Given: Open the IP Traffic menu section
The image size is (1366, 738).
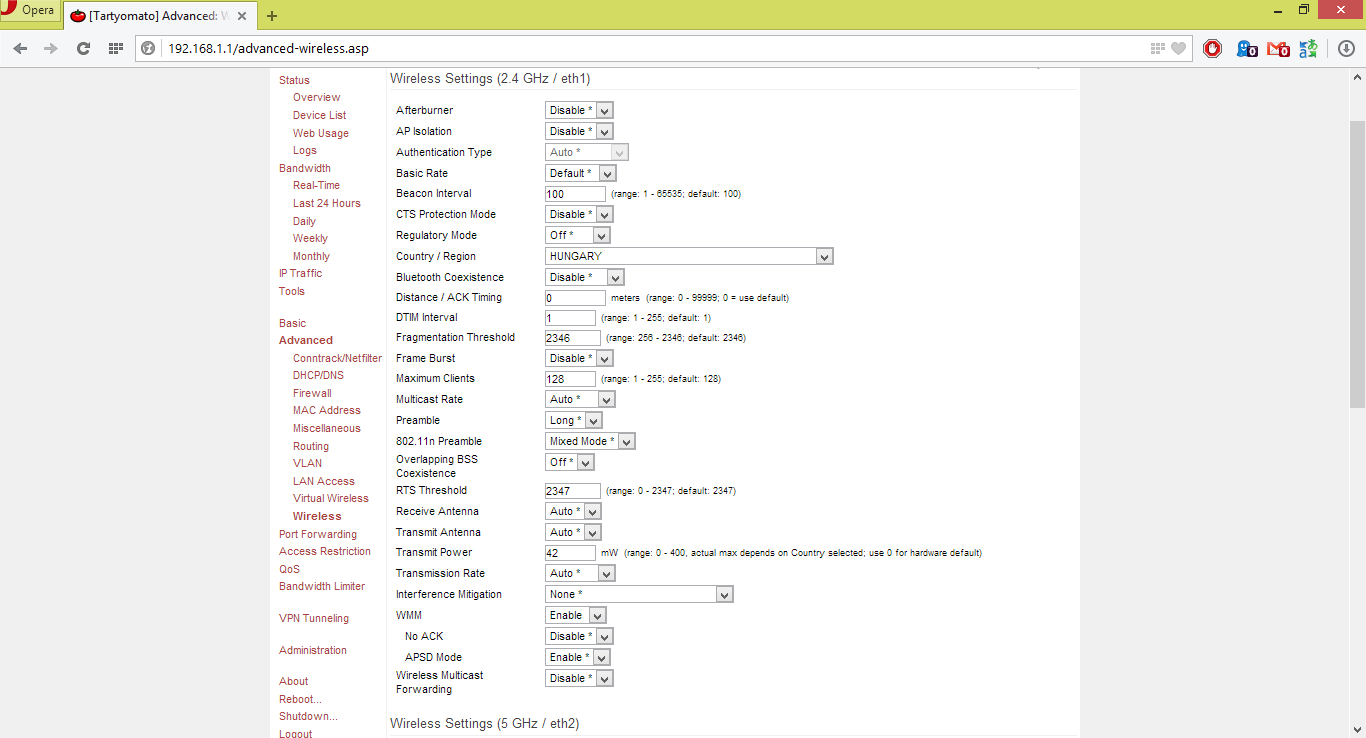Looking at the screenshot, I should tap(300, 273).
